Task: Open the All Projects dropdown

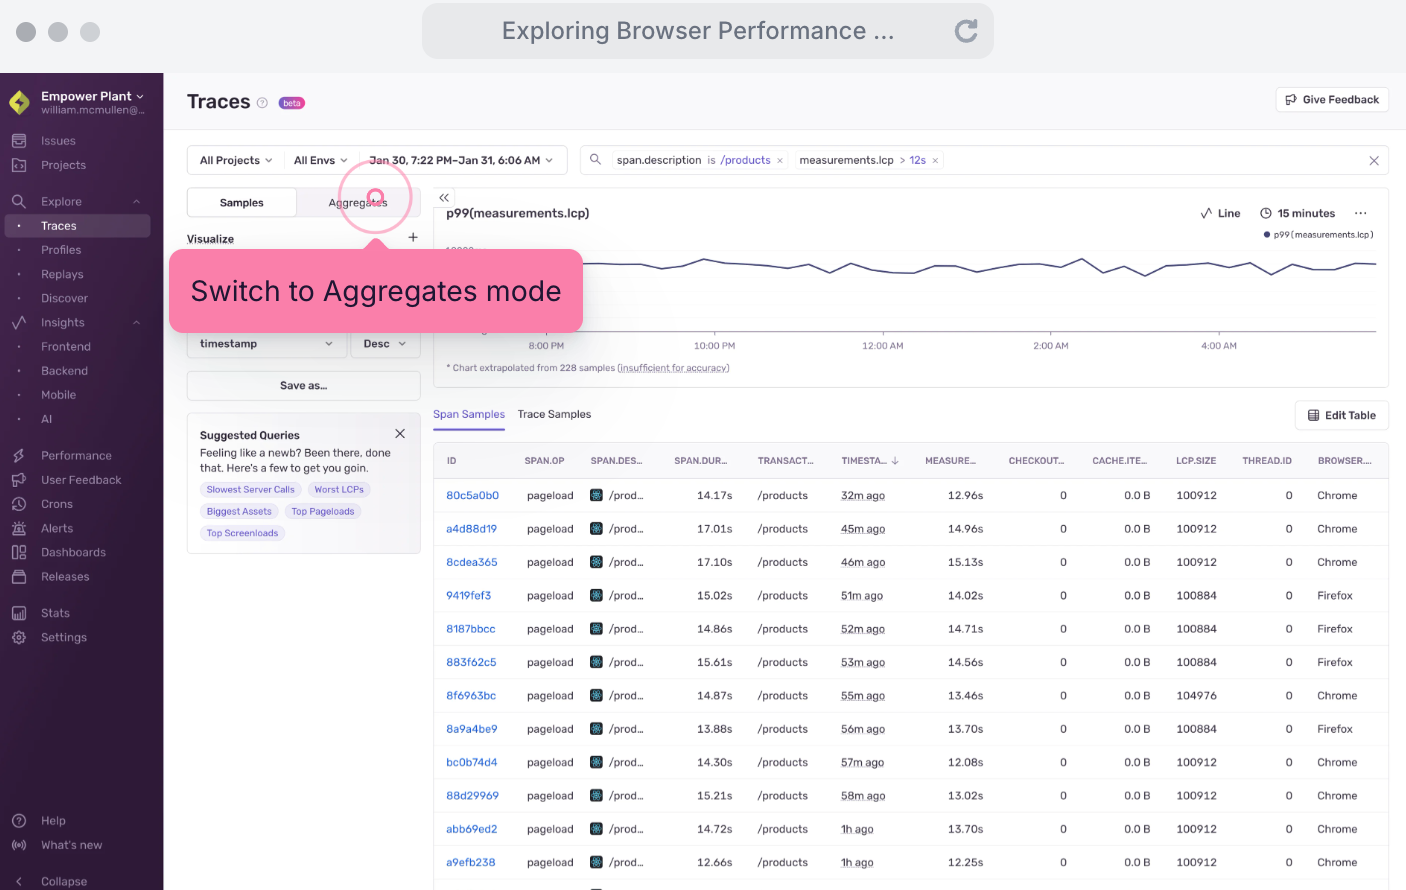Action: tap(236, 160)
